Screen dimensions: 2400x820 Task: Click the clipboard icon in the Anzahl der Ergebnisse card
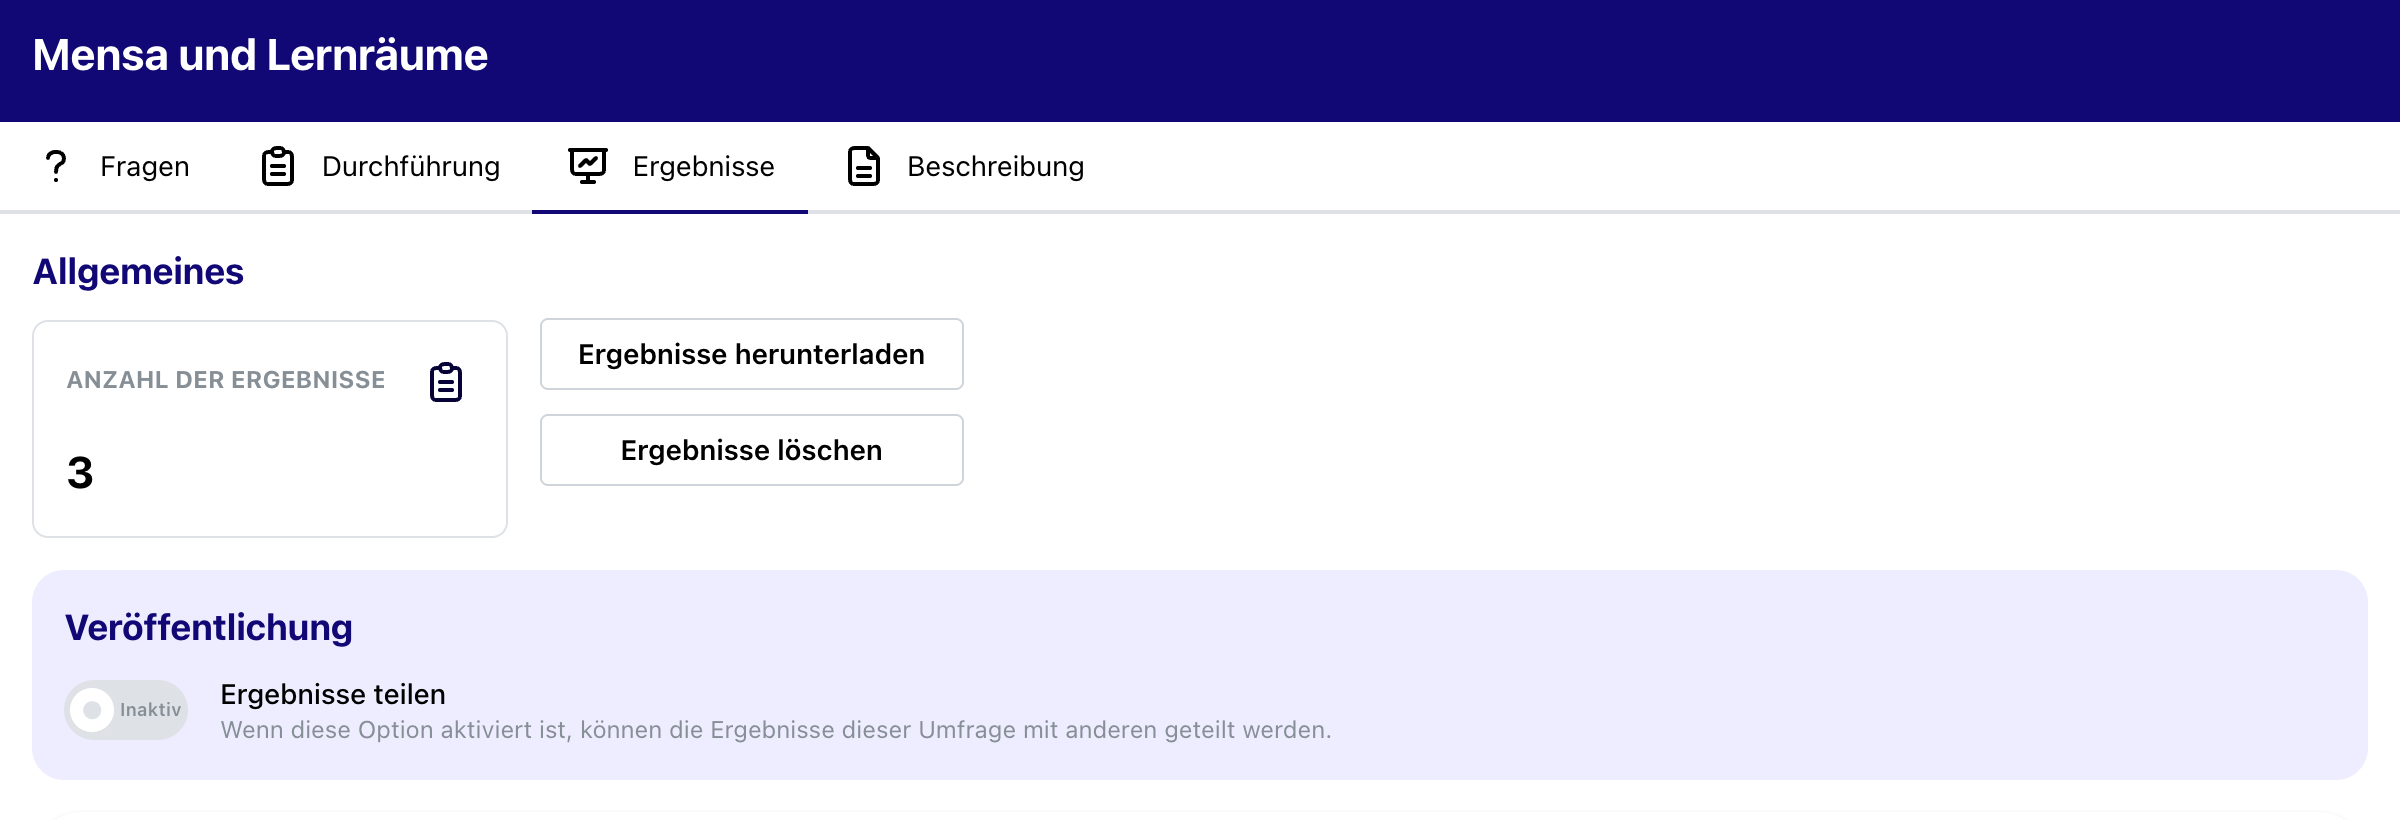coord(446,382)
